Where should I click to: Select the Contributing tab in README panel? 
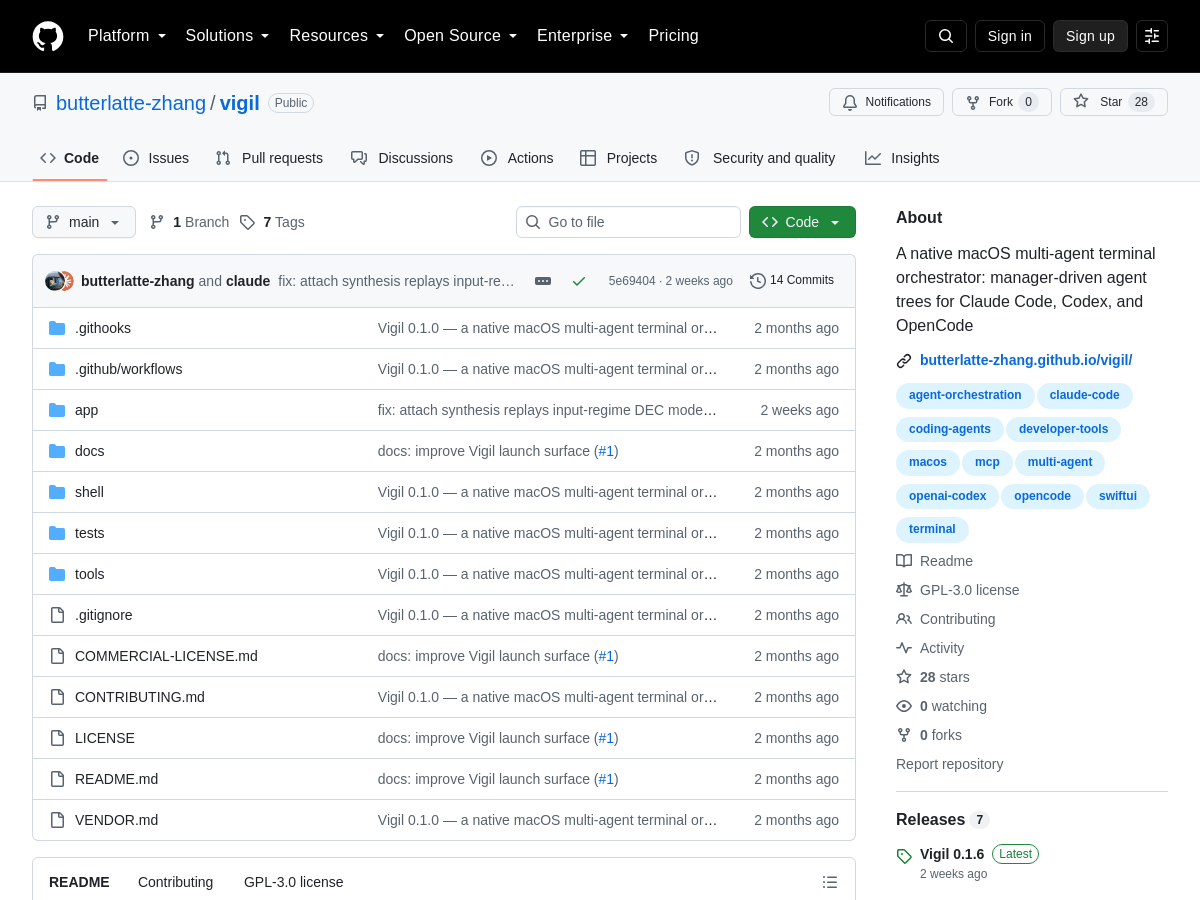pyautogui.click(x=175, y=882)
